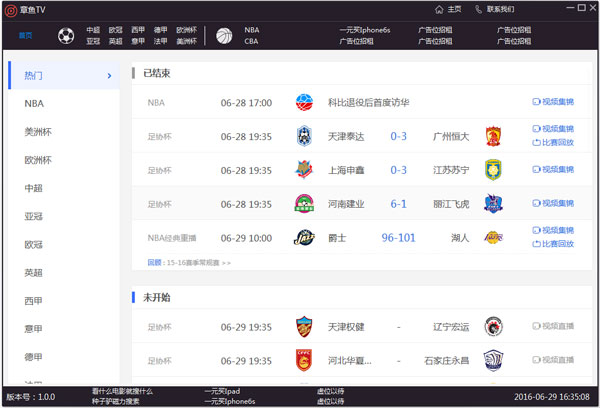Open CBA in the top navigation
Screen dimensions: 600x408
tap(251, 41)
